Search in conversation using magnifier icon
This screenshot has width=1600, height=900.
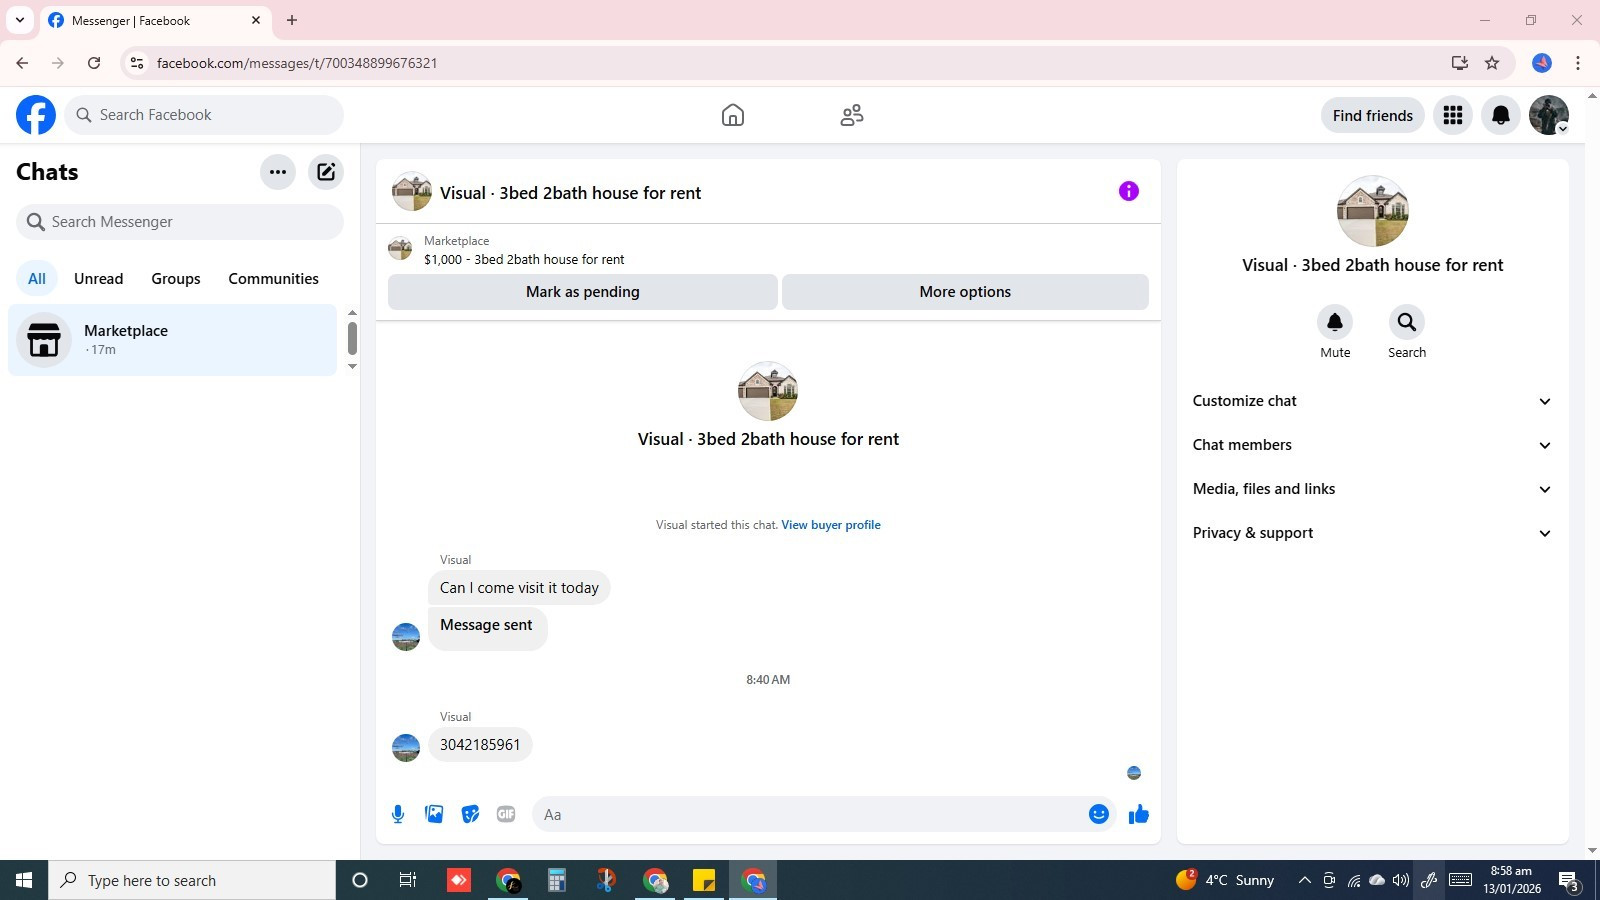1407,322
